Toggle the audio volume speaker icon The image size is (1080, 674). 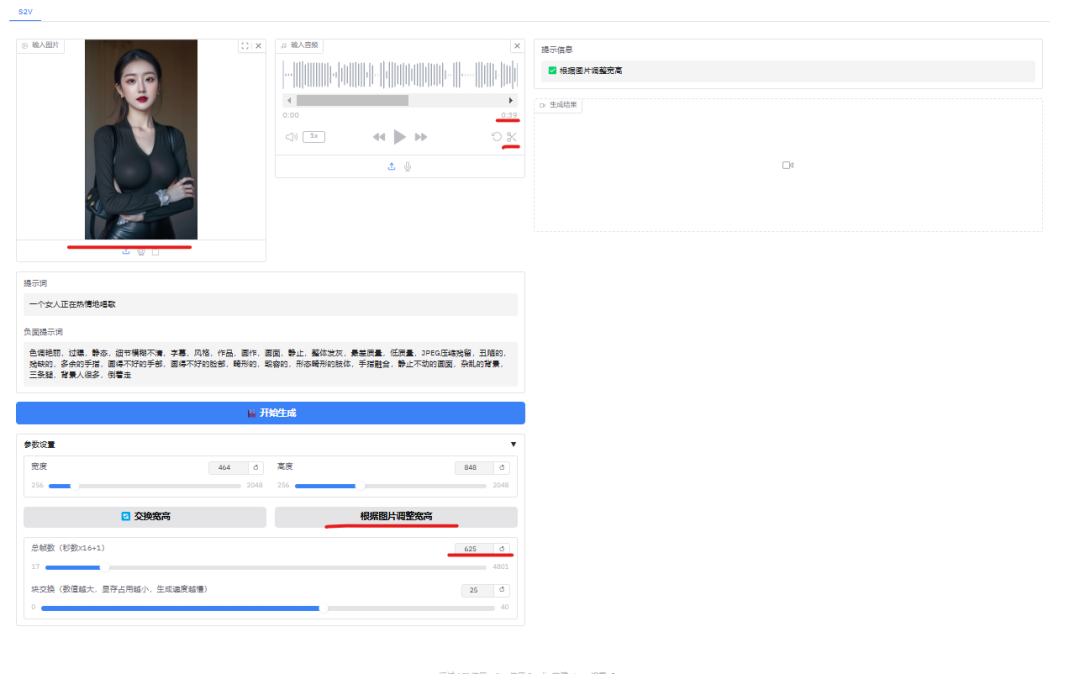click(291, 137)
